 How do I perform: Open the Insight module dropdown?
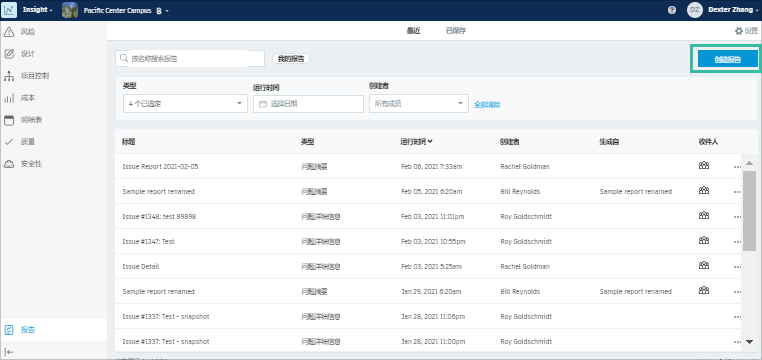click(37, 10)
